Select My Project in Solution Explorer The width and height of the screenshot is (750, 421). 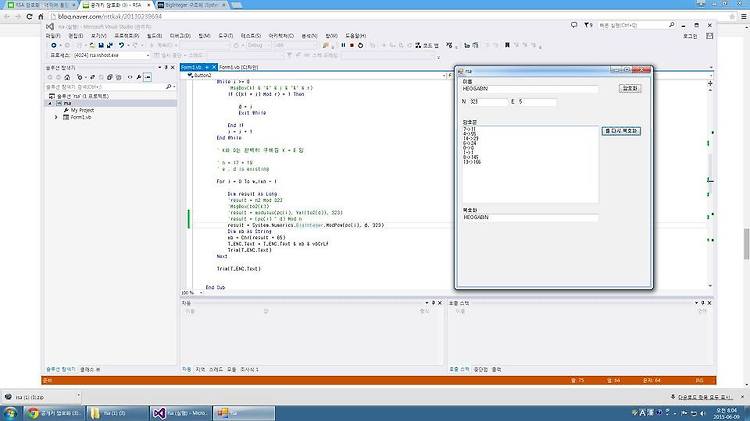tap(82, 110)
